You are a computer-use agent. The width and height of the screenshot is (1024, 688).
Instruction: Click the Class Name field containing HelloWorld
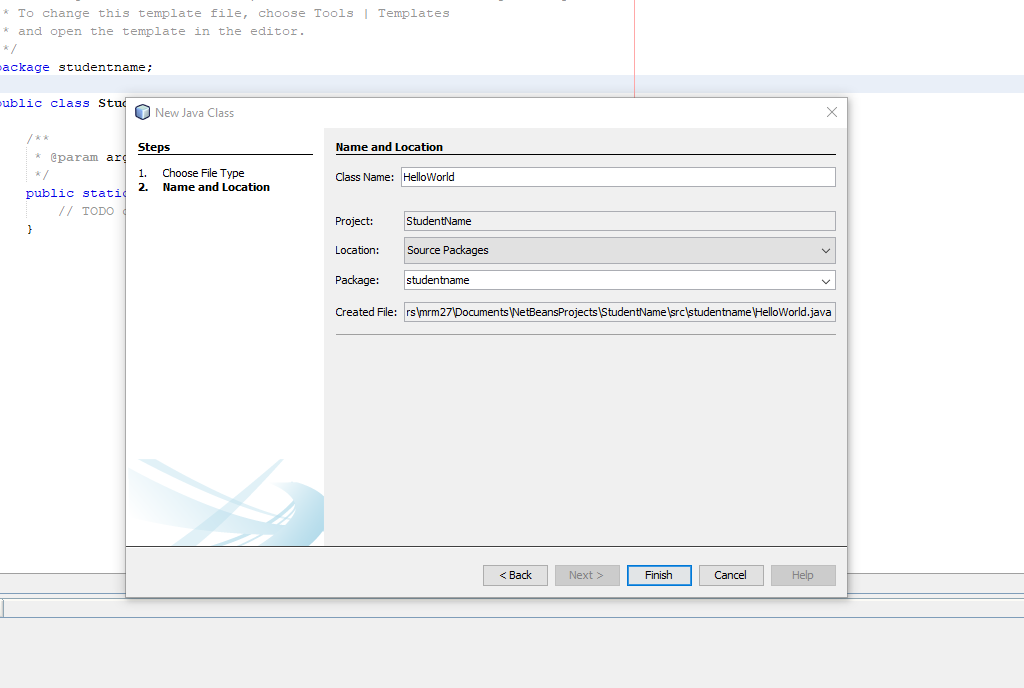point(619,176)
